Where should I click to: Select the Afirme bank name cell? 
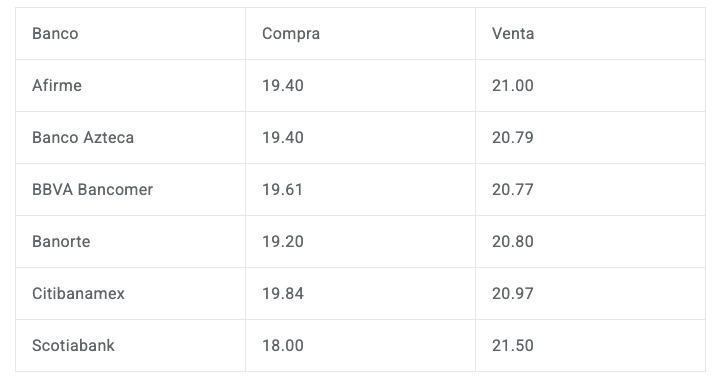(x=131, y=86)
